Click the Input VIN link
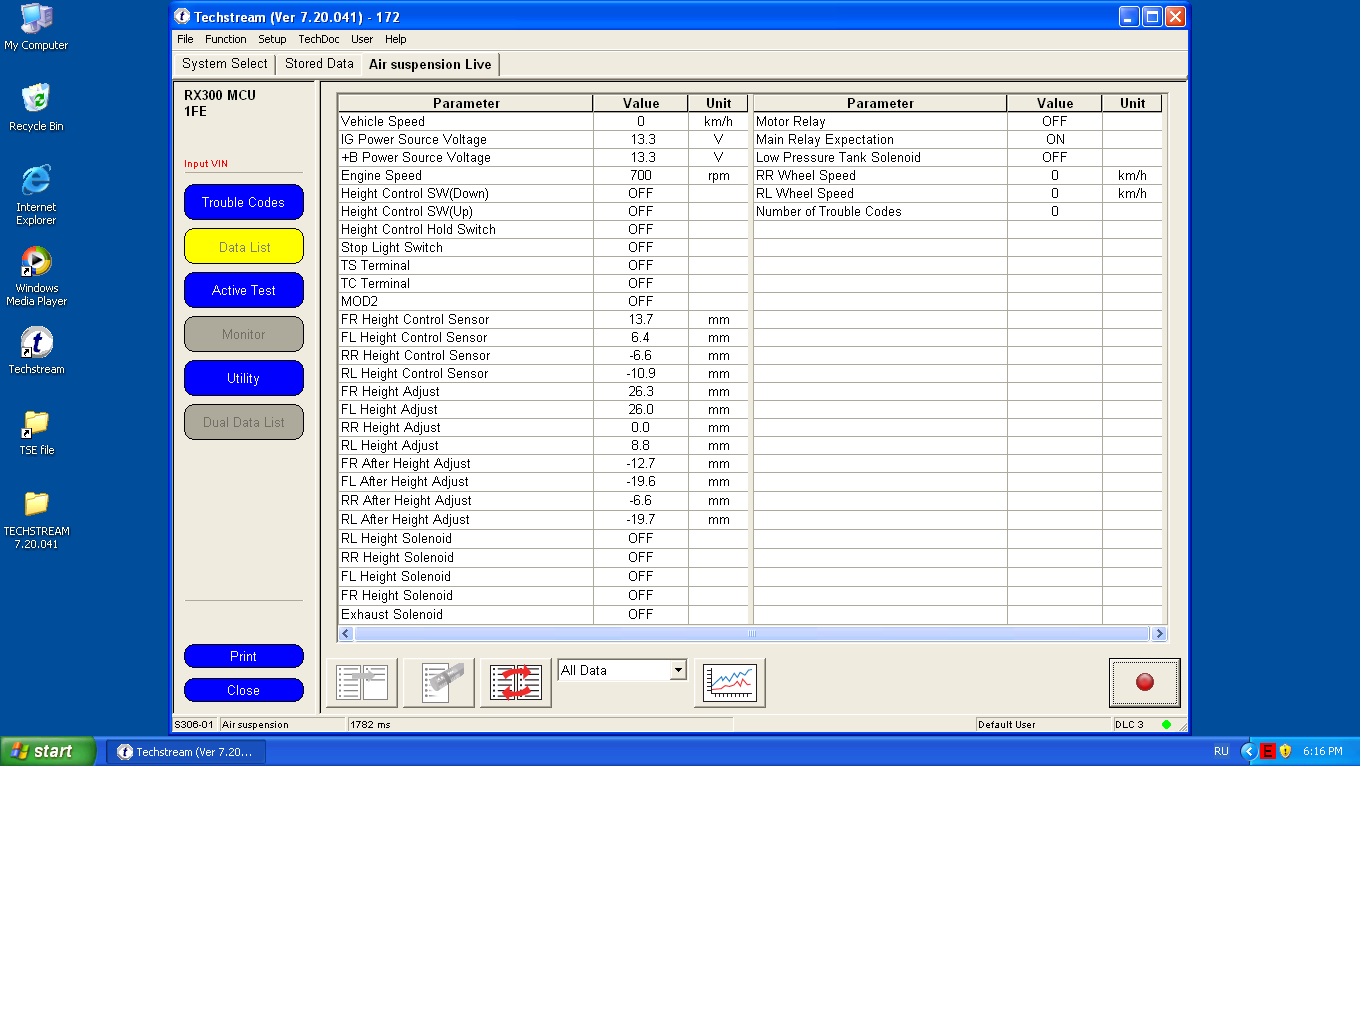 pyautogui.click(x=205, y=164)
